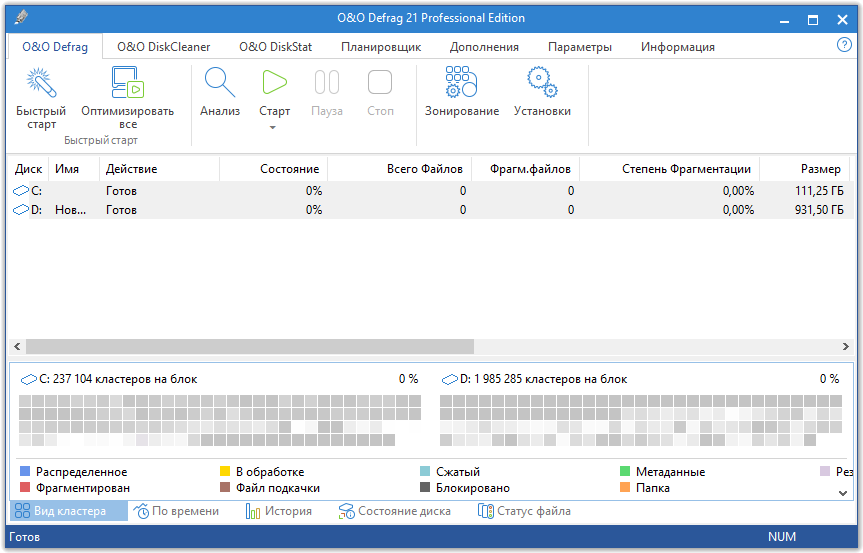Sort by the Действие column header

[160, 169]
